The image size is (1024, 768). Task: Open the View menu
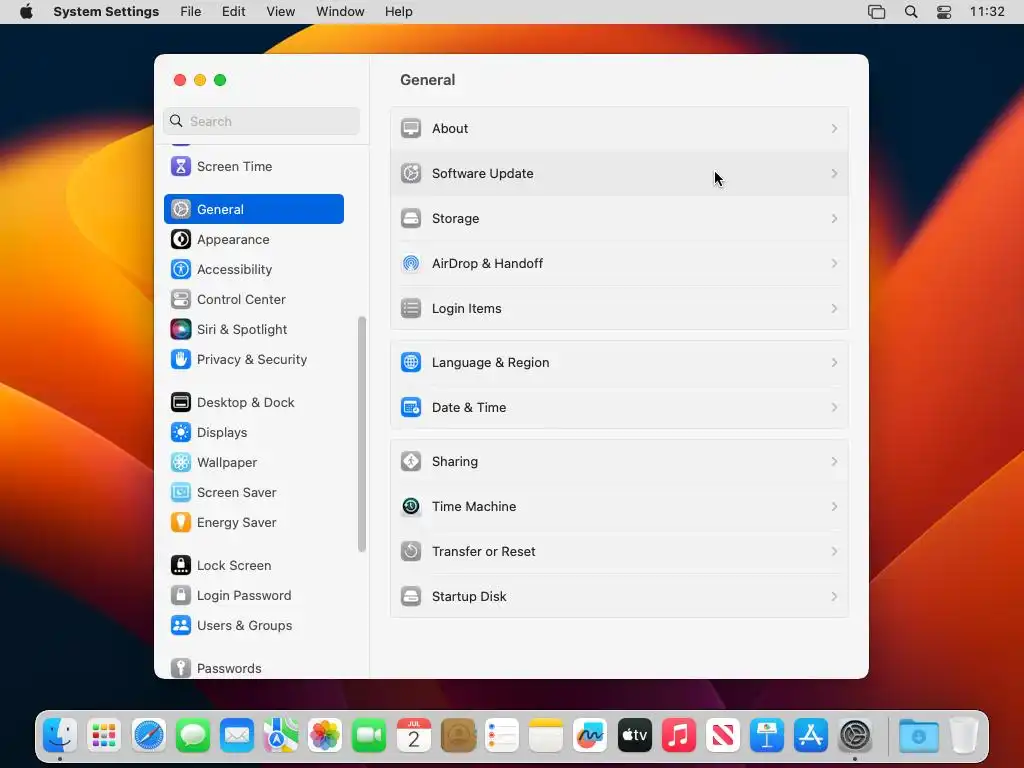point(281,12)
